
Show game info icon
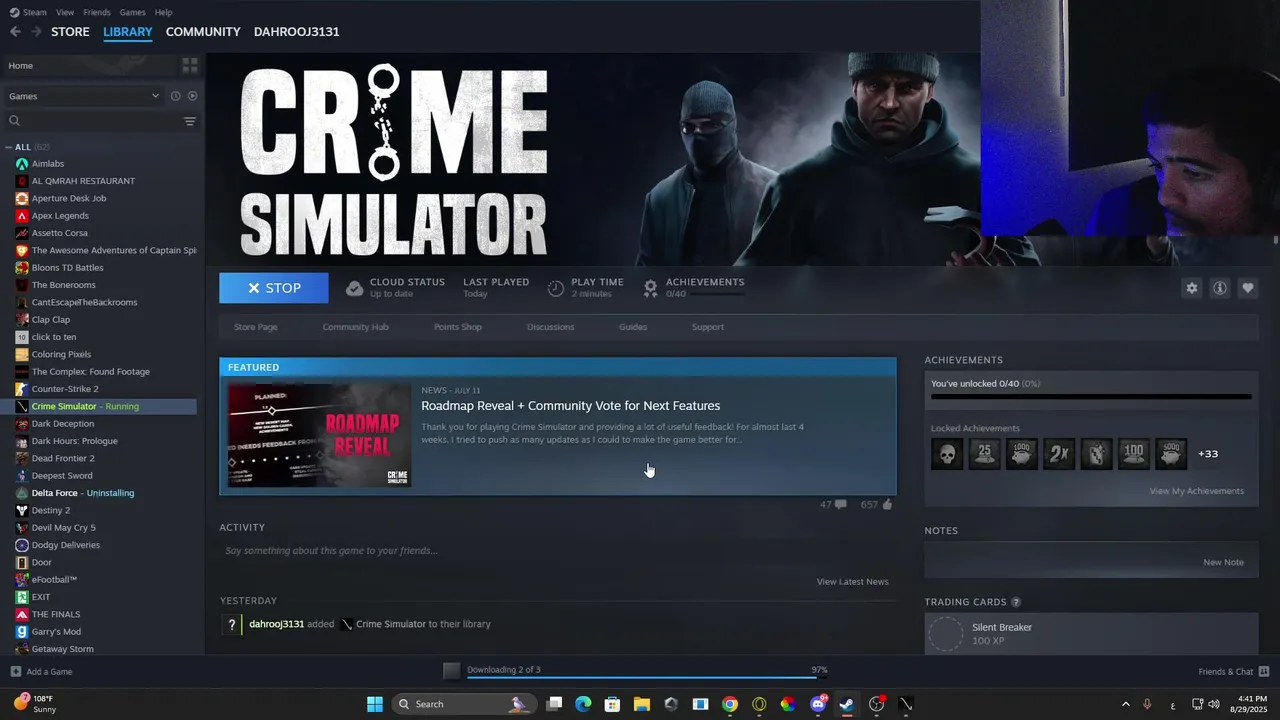click(x=1219, y=288)
